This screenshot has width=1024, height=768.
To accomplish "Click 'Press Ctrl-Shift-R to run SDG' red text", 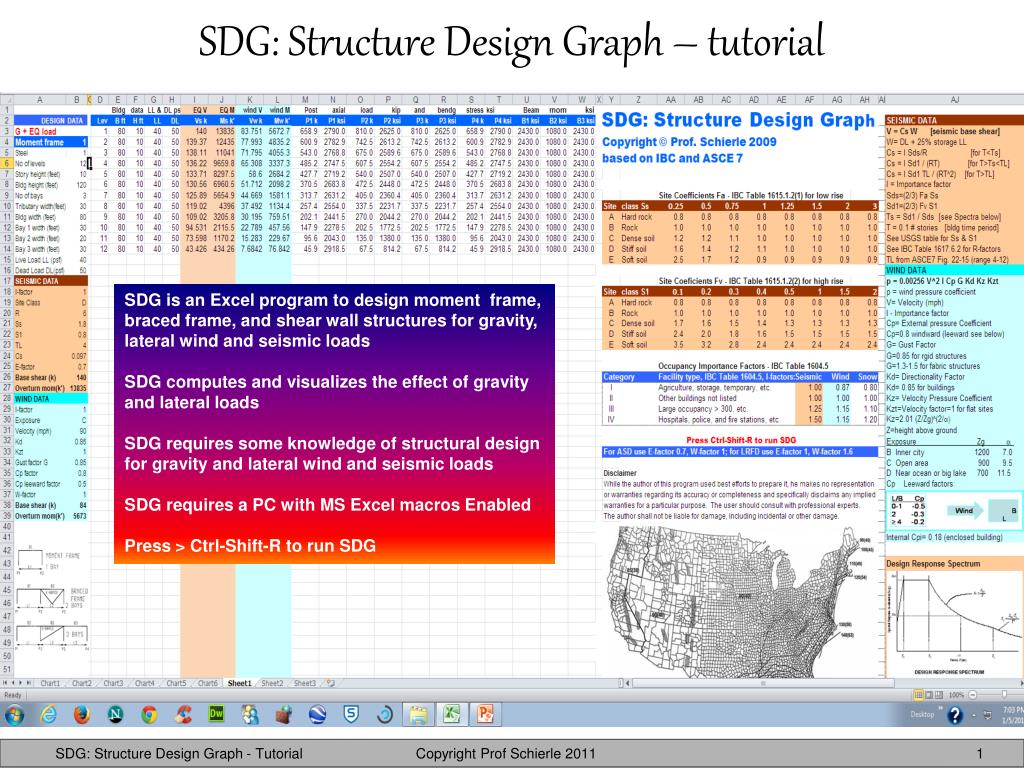I will pos(741,440).
